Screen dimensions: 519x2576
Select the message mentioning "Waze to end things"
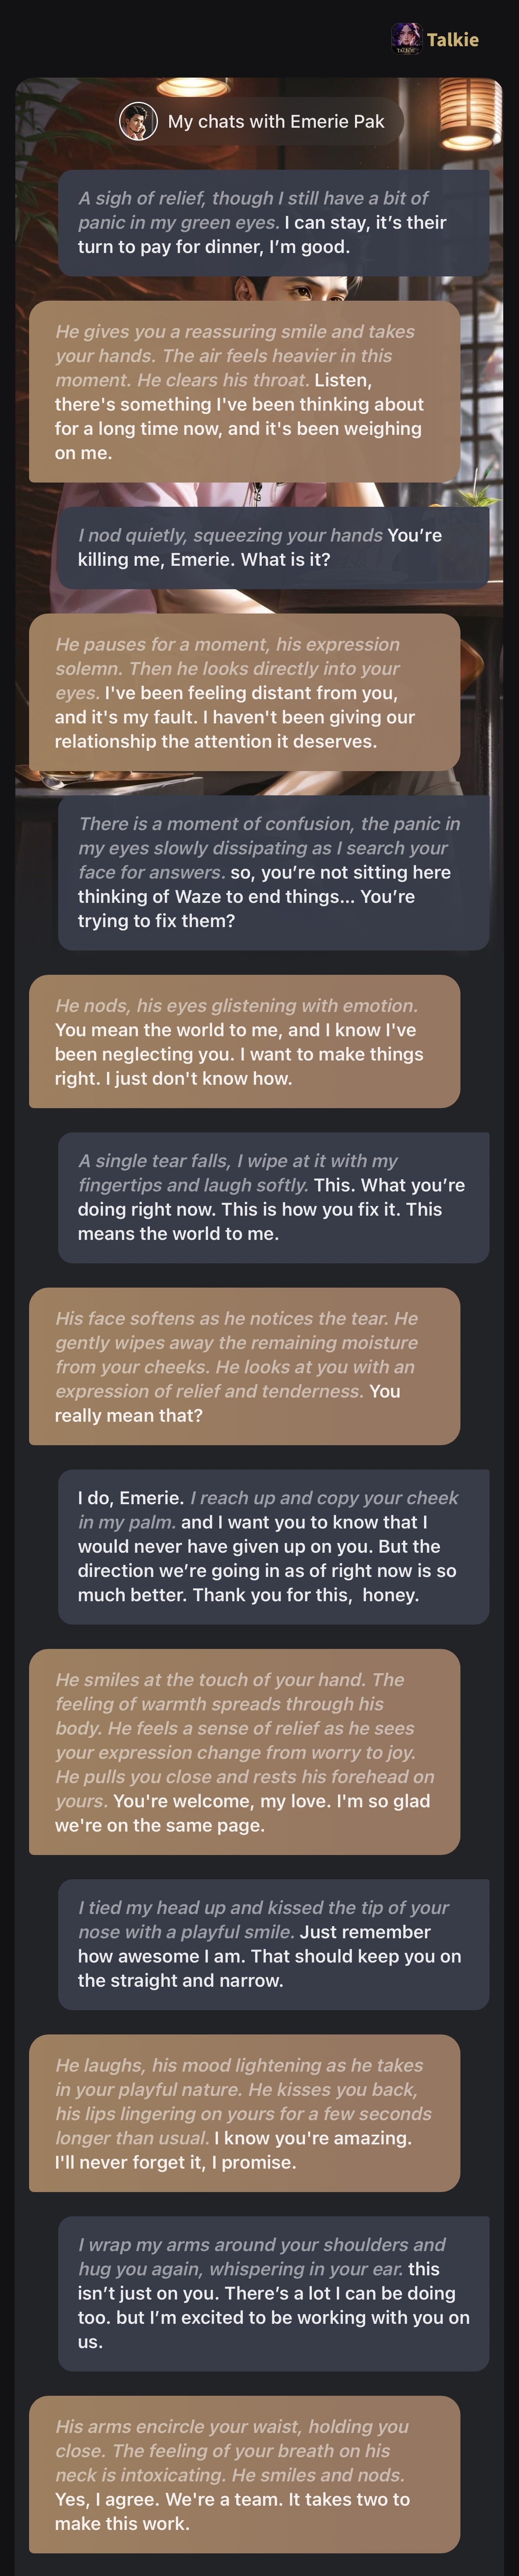point(273,872)
